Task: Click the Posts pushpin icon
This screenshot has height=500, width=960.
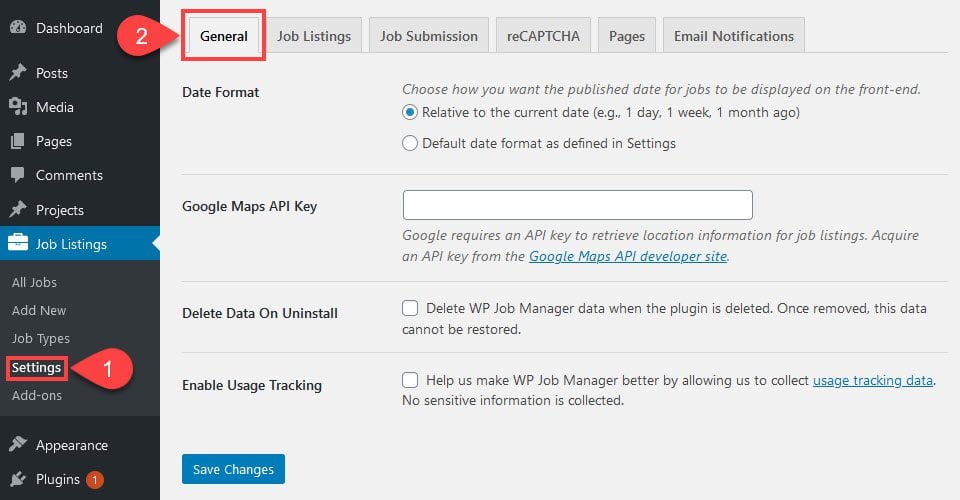Action: (x=18, y=73)
